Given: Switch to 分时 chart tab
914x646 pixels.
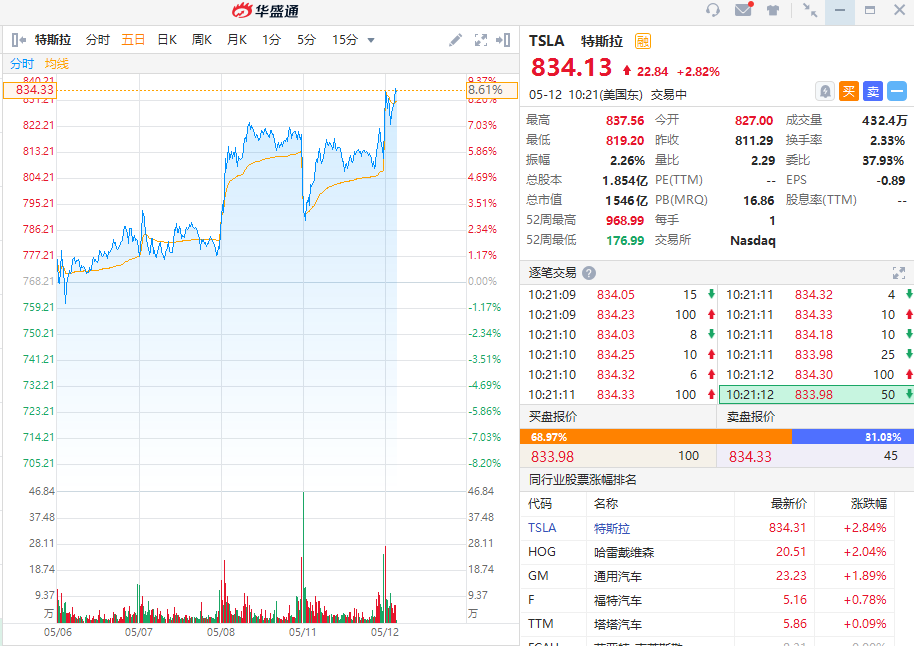Looking at the screenshot, I should tap(97, 40).
